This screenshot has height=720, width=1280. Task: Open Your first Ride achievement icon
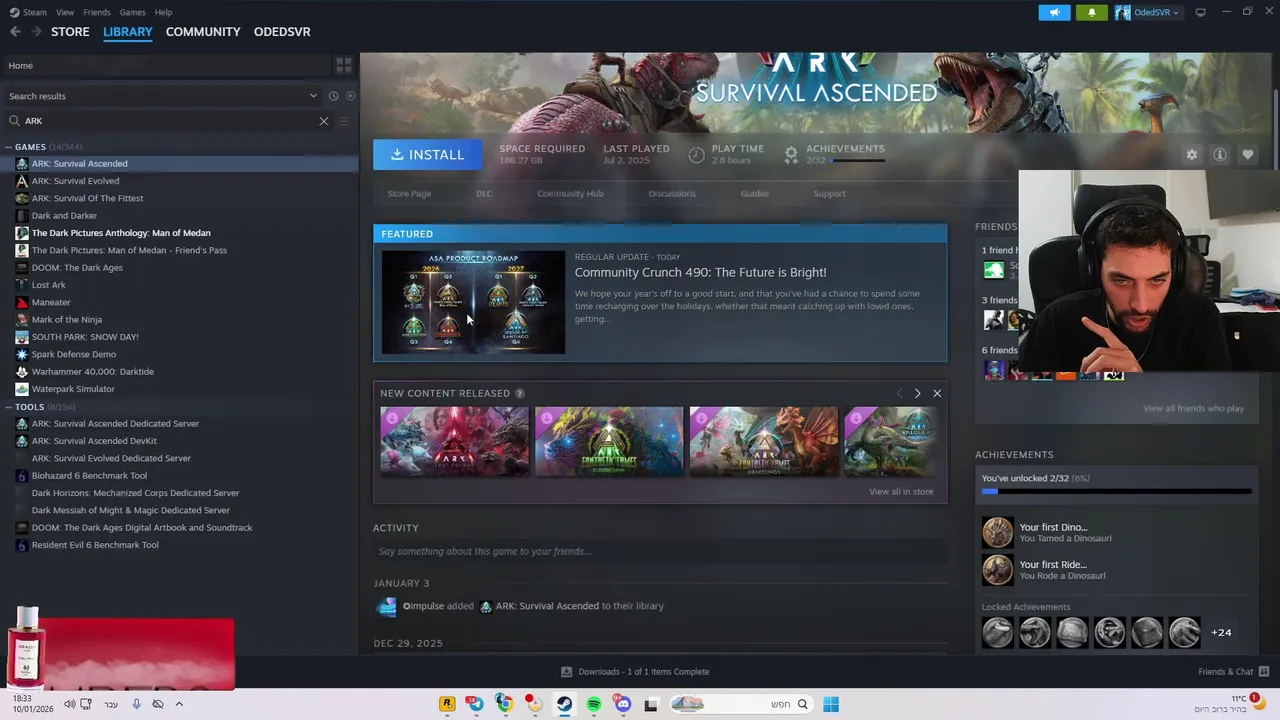(x=997, y=570)
